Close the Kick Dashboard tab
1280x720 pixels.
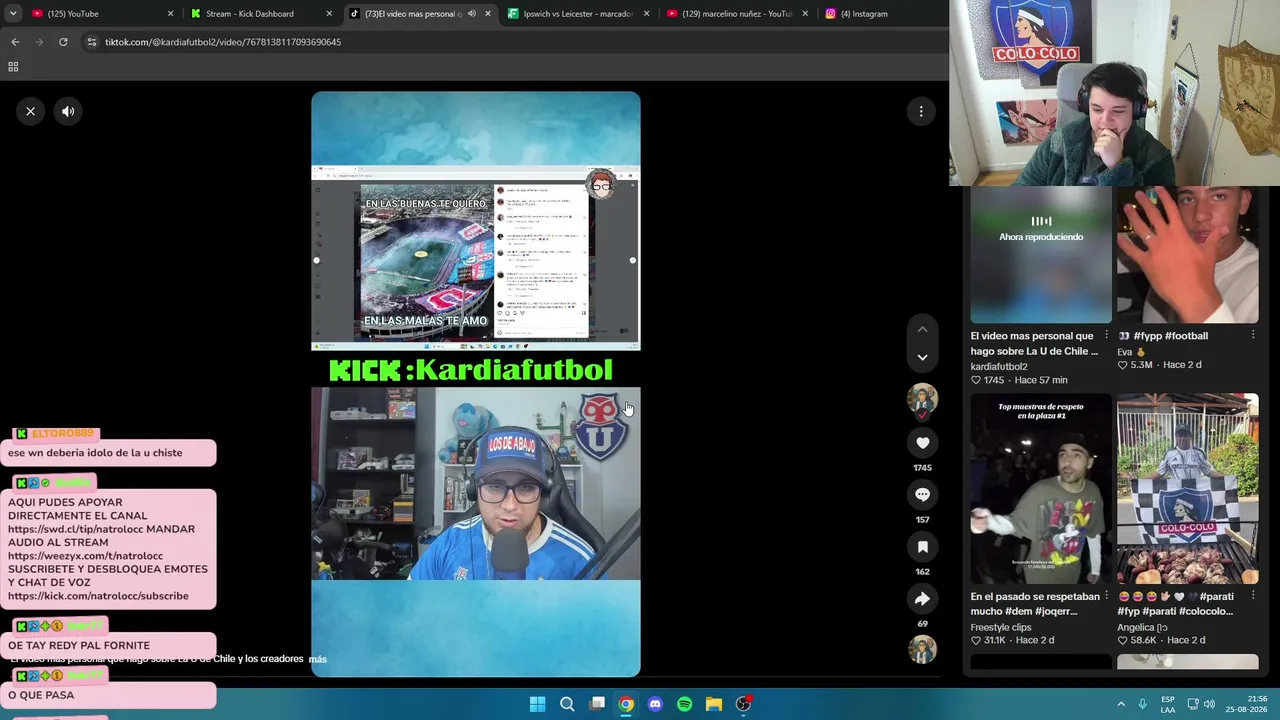click(x=329, y=14)
